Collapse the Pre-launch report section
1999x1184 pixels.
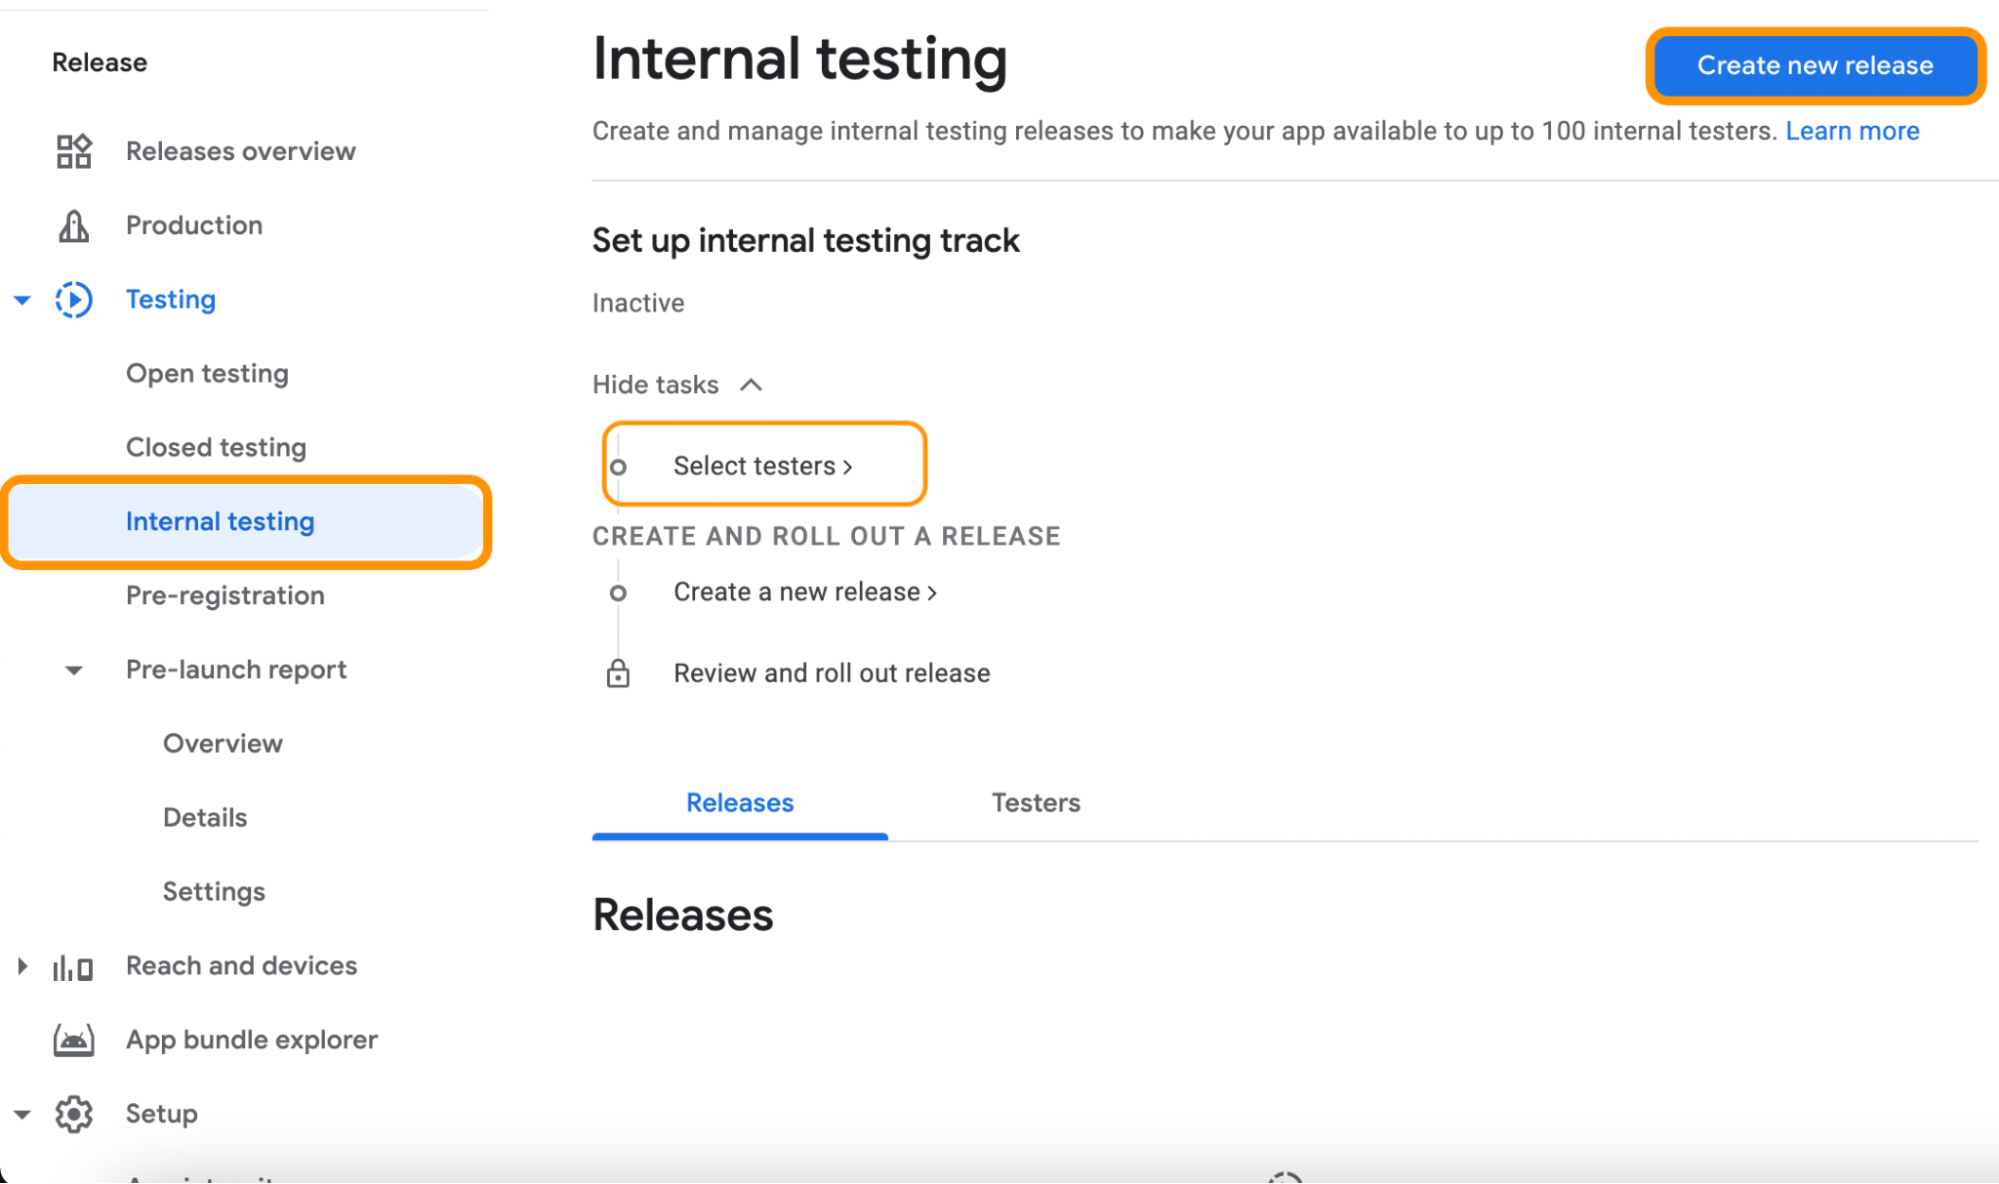click(73, 670)
